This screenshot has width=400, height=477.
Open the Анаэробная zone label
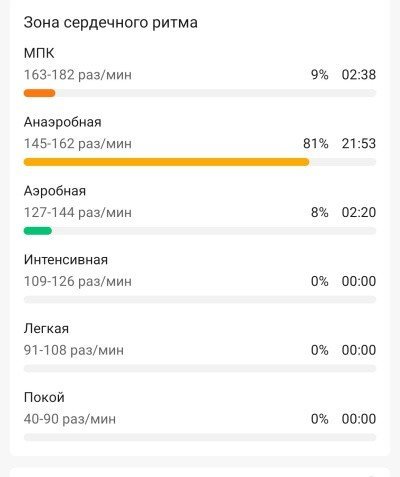coord(62,122)
